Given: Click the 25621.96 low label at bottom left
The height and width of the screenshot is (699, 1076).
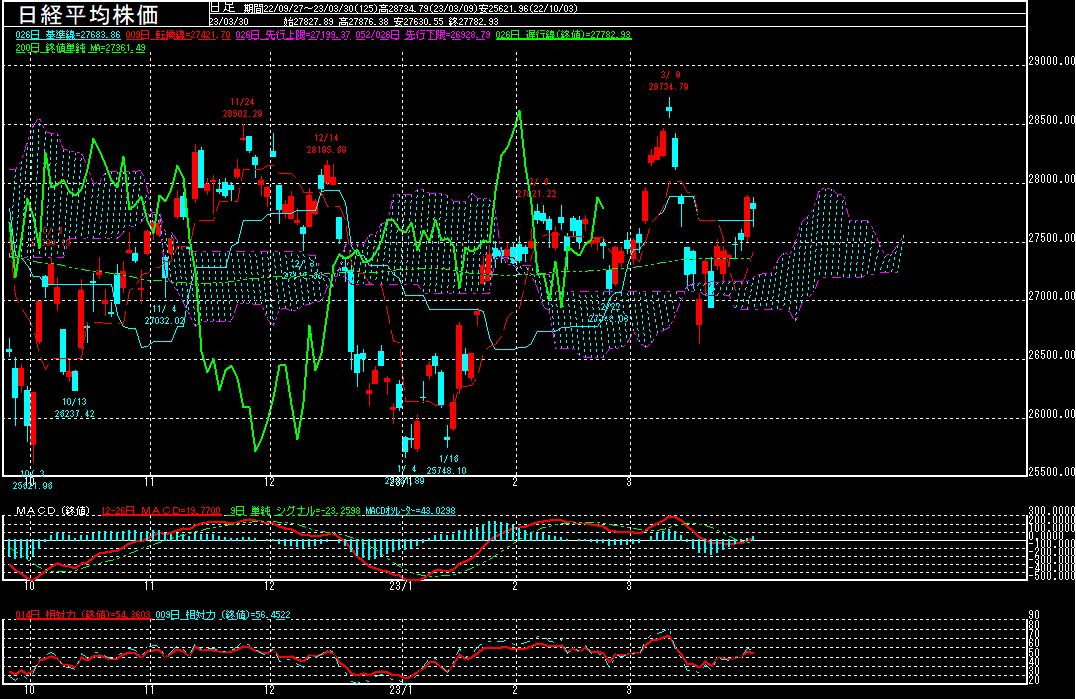Looking at the screenshot, I should pyautogui.click(x=33, y=486).
